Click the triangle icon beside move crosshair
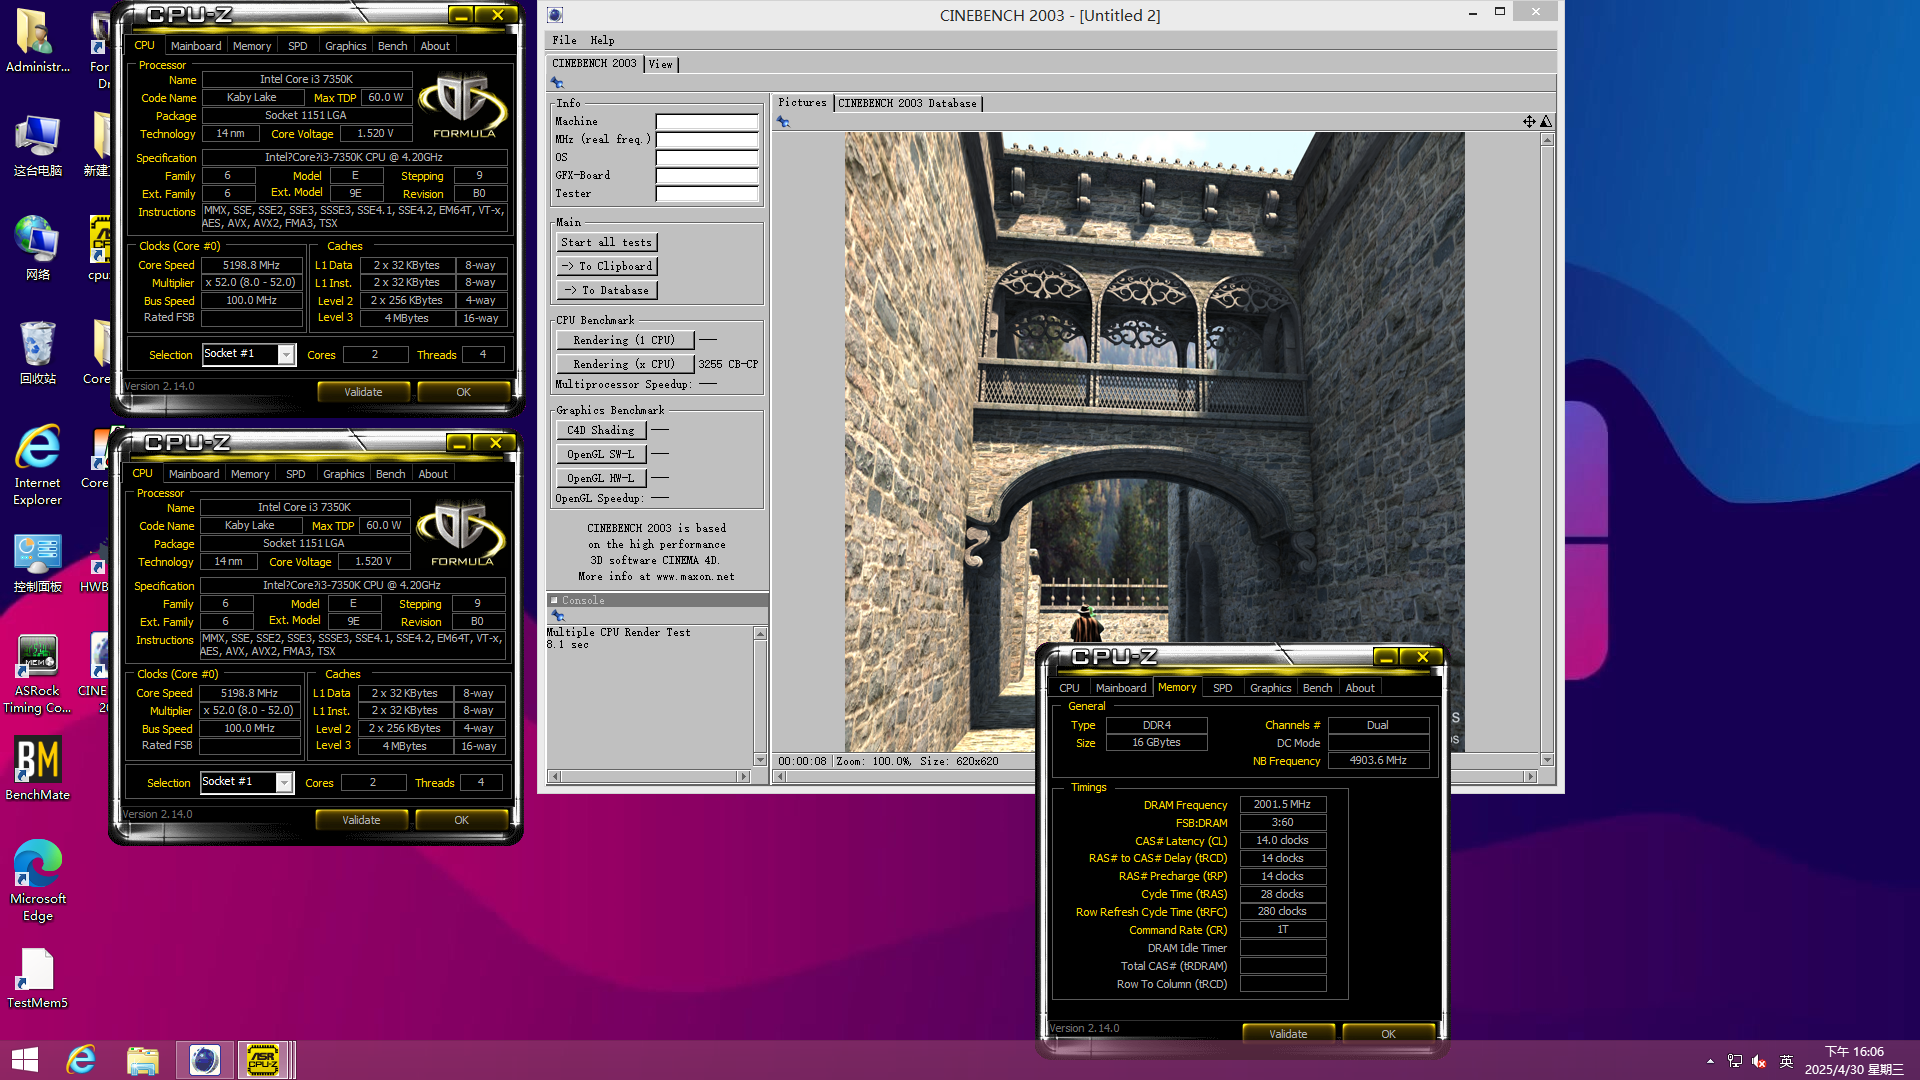Image resolution: width=1920 pixels, height=1080 pixels. [x=1546, y=121]
